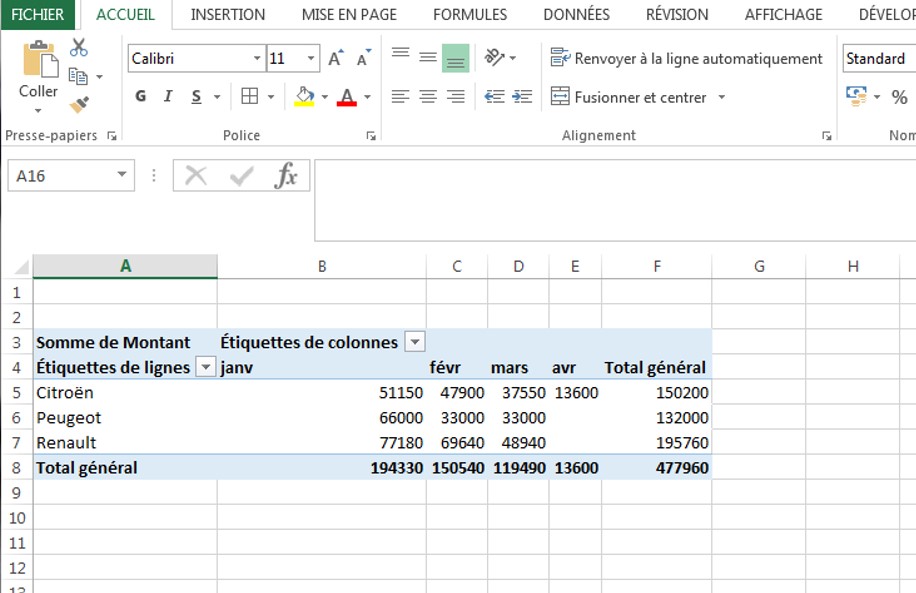
Task: Apply yellow fill color bucket
Action: pos(304,96)
